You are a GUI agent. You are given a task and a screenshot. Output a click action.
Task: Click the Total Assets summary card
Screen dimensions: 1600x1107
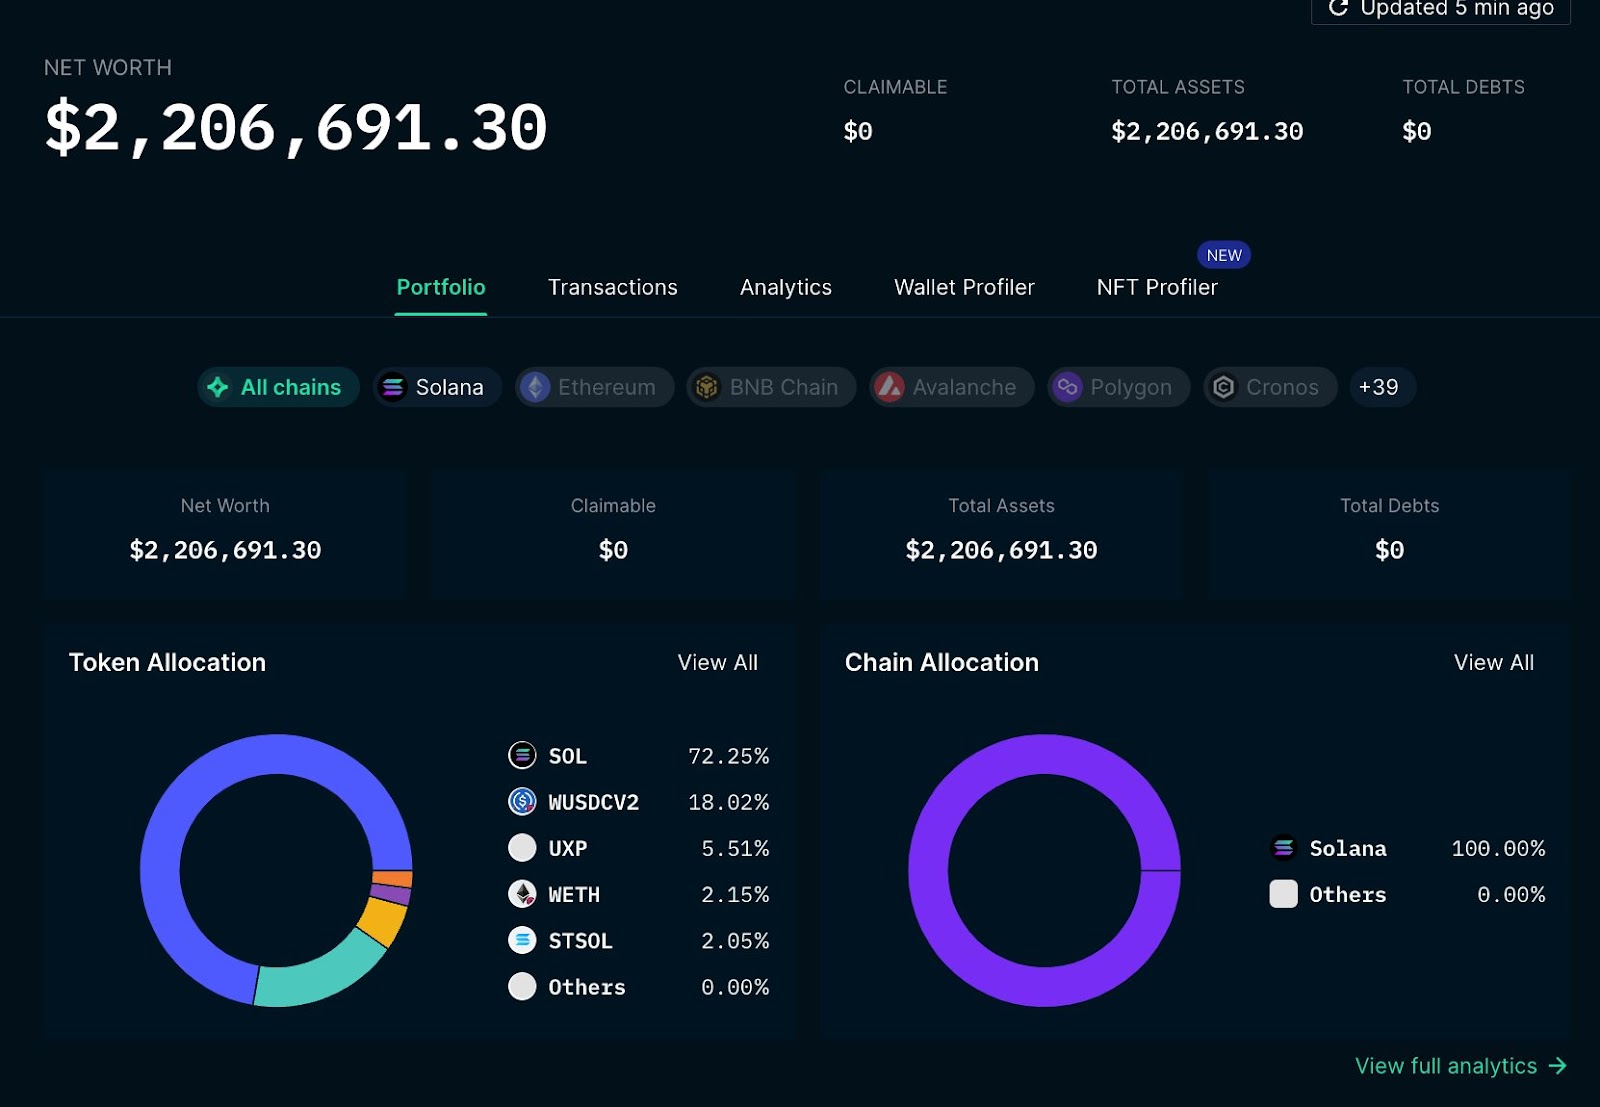pyautogui.click(x=1001, y=536)
